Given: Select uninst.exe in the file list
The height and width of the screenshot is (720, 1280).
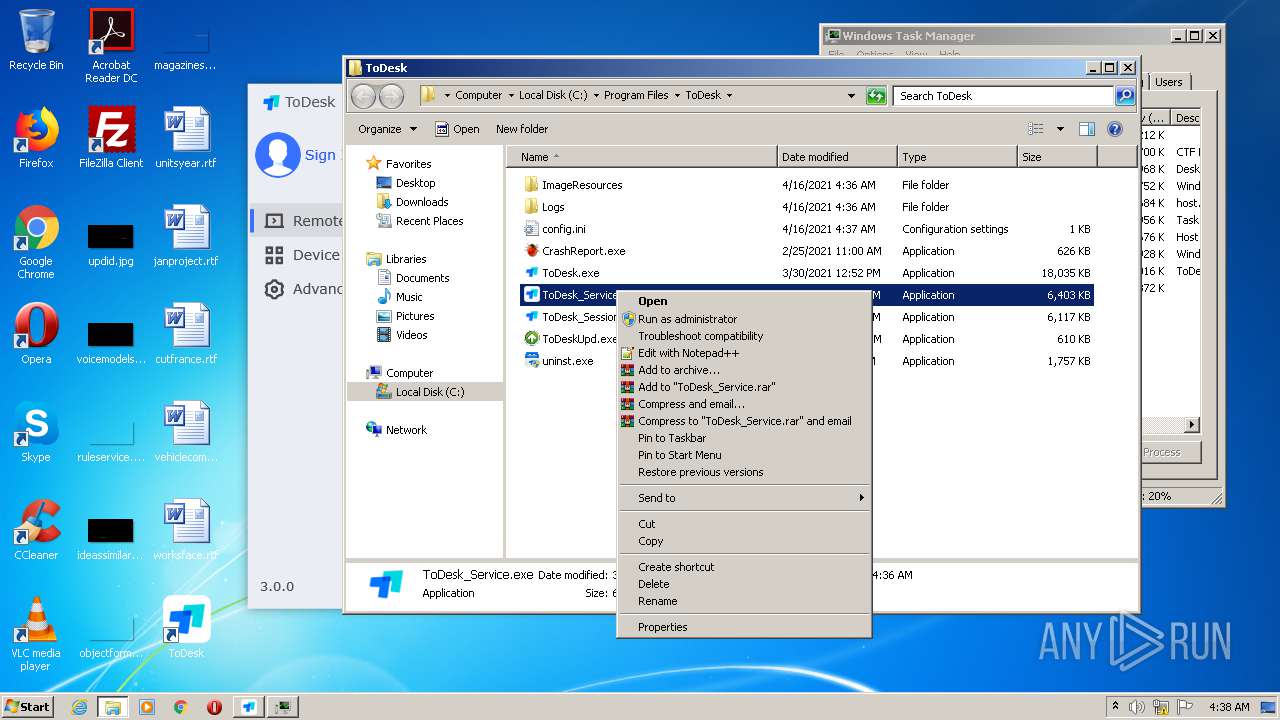Looking at the screenshot, I should click(567, 361).
